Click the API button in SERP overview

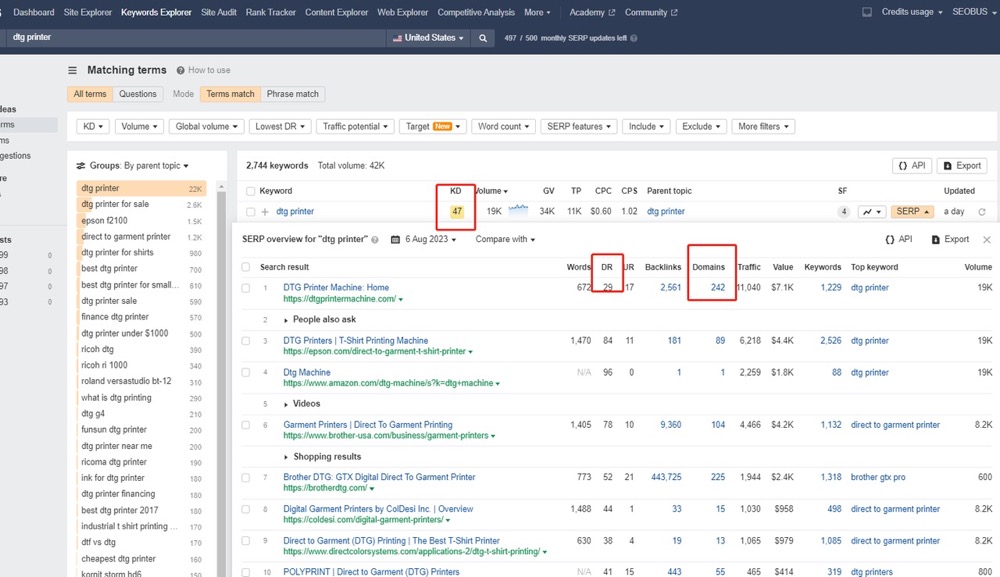(x=899, y=240)
